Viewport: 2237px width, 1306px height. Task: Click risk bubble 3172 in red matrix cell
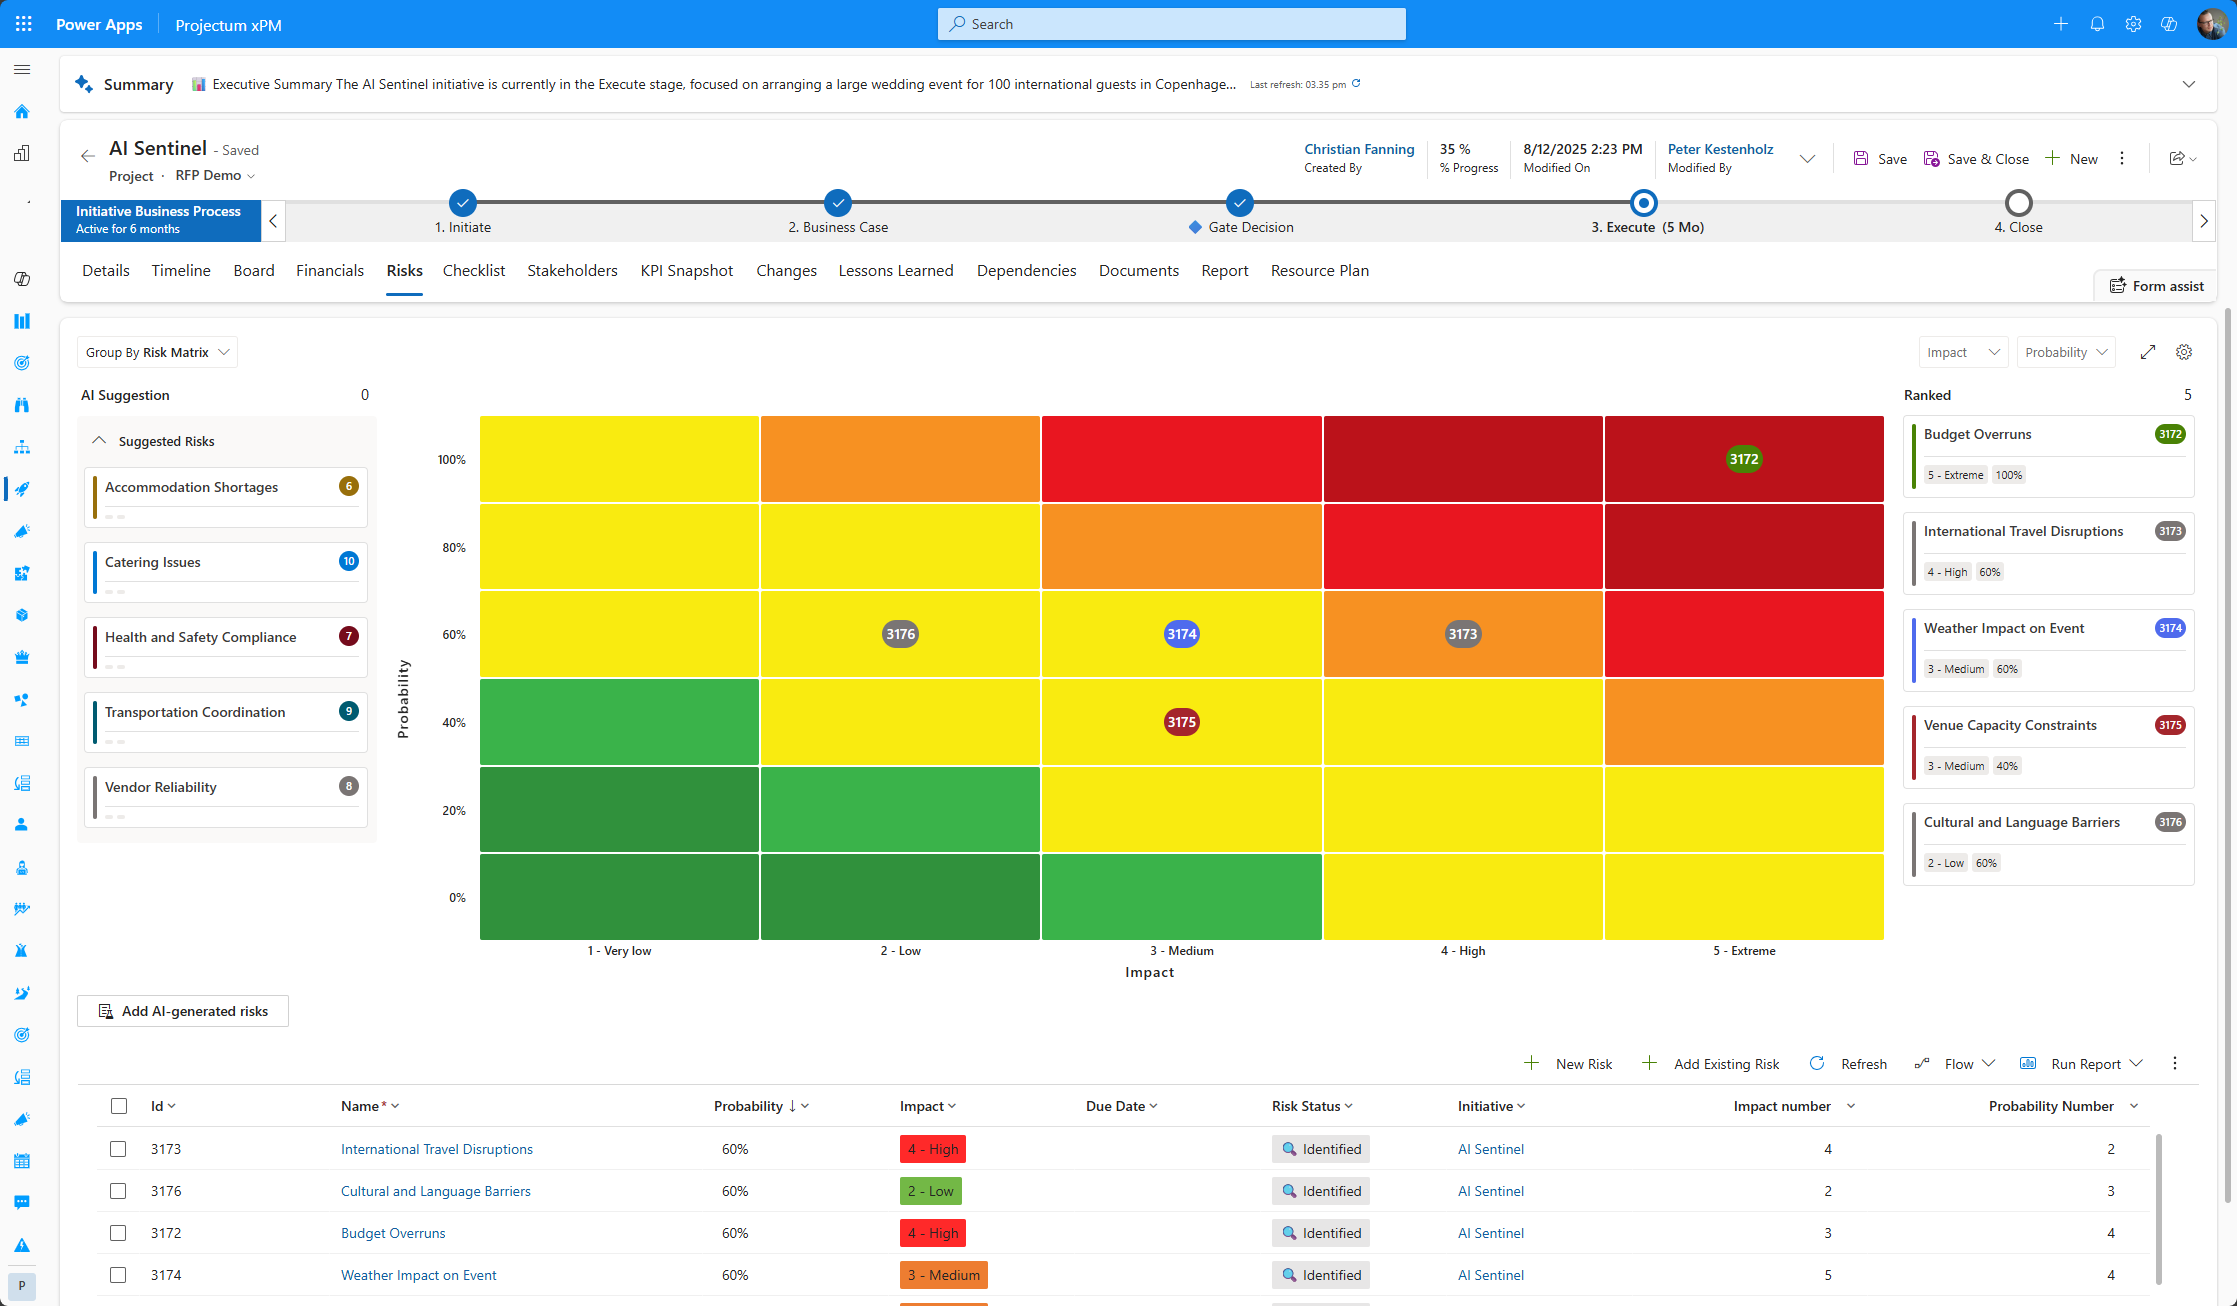pos(1743,459)
